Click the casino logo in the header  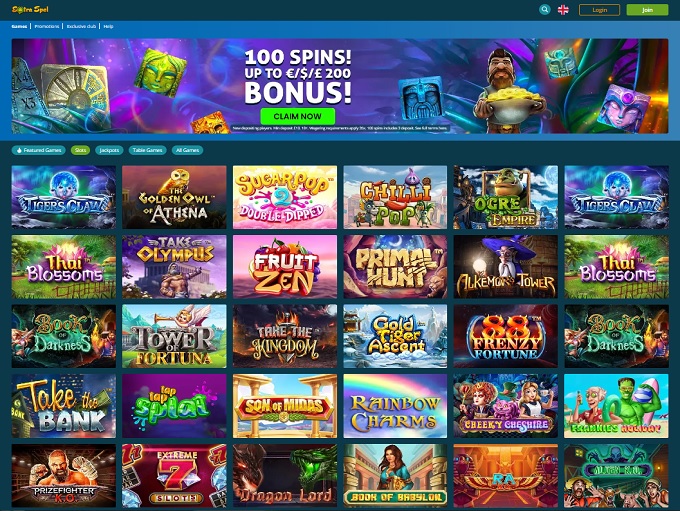[x=30, y=9]
